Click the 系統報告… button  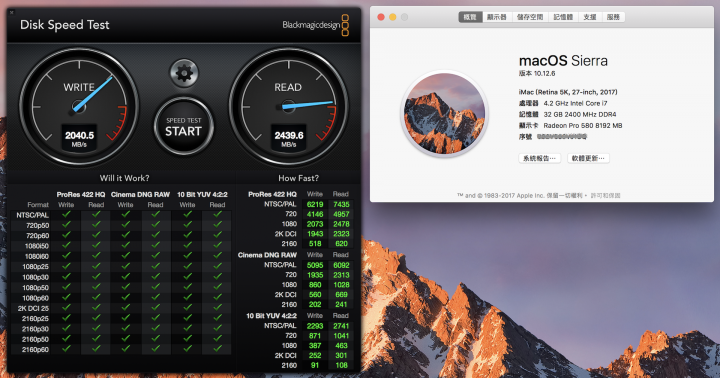click(540, 158)
